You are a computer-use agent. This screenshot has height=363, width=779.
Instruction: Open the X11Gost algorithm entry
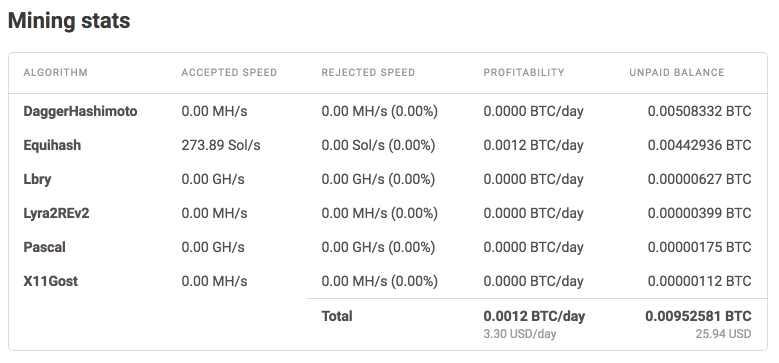[51, 281]
